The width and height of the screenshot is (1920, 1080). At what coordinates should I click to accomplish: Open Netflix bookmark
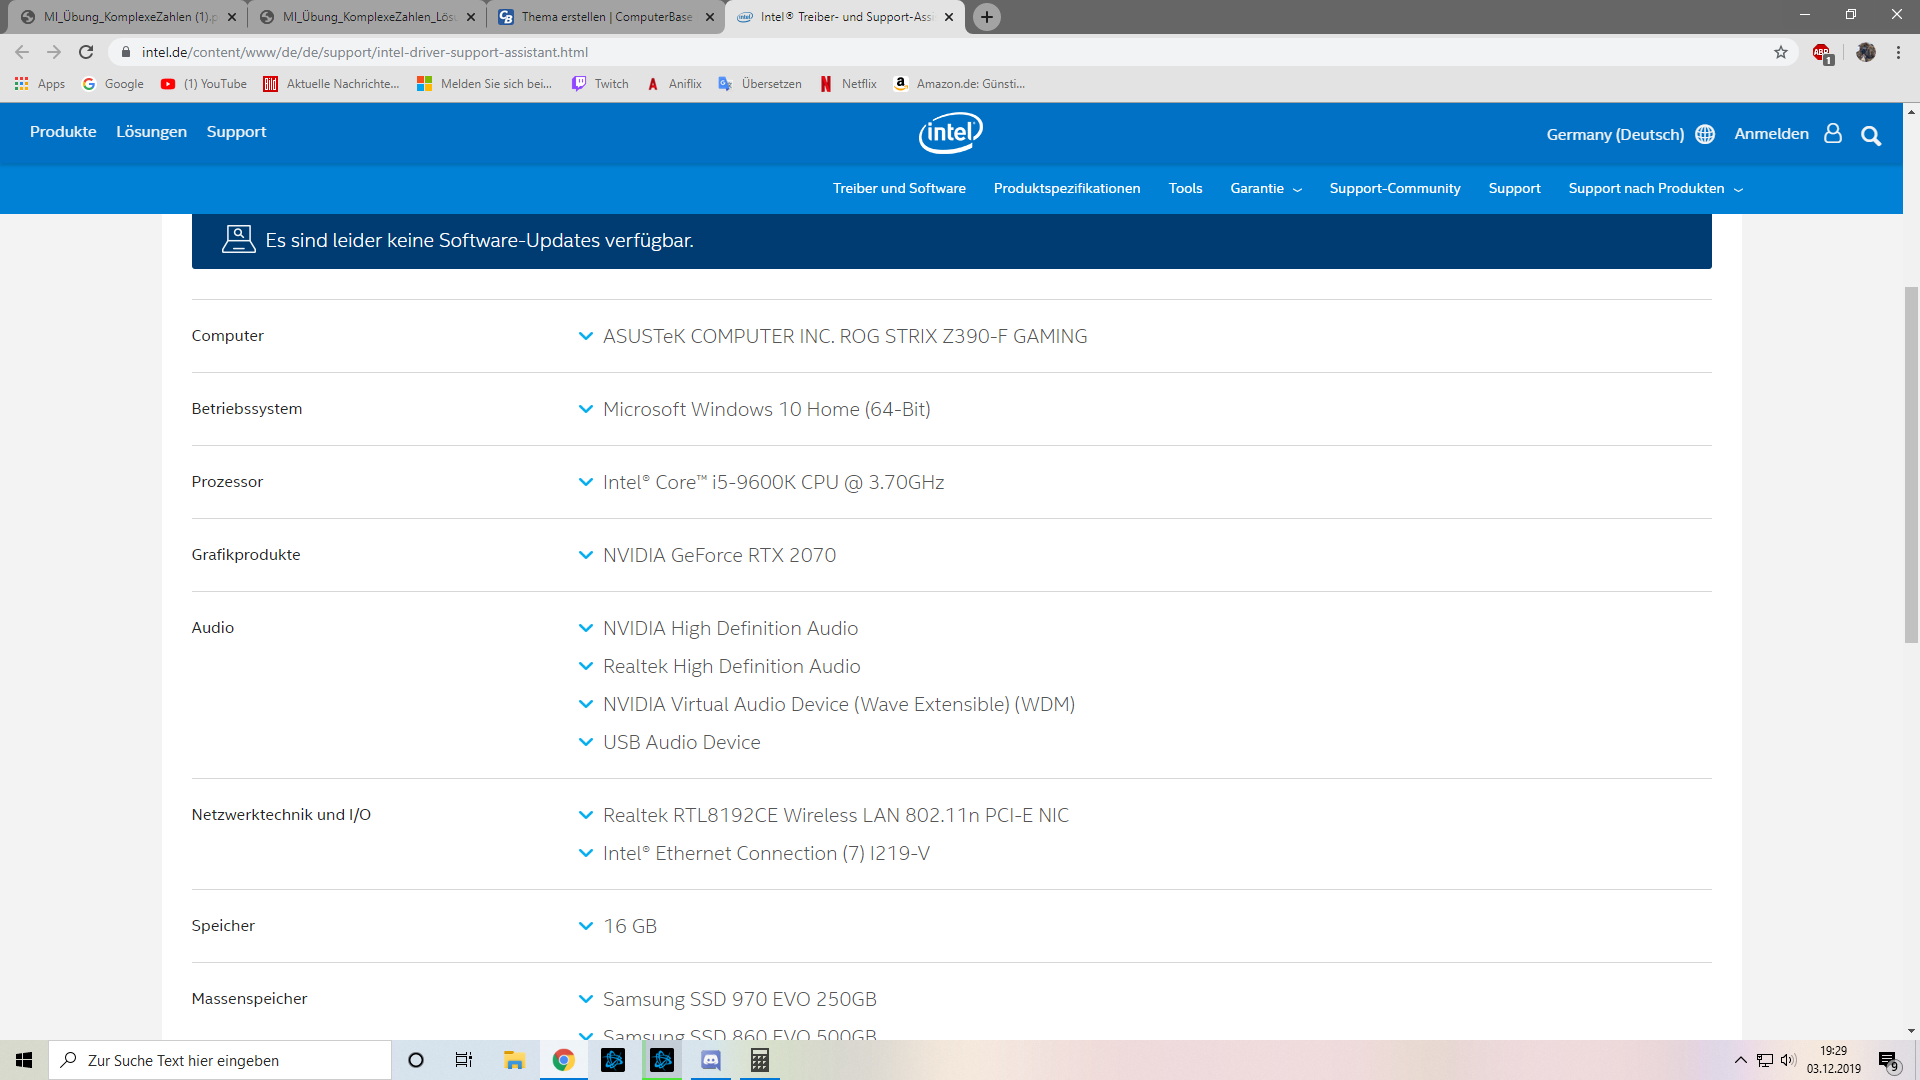coord(848,84)
